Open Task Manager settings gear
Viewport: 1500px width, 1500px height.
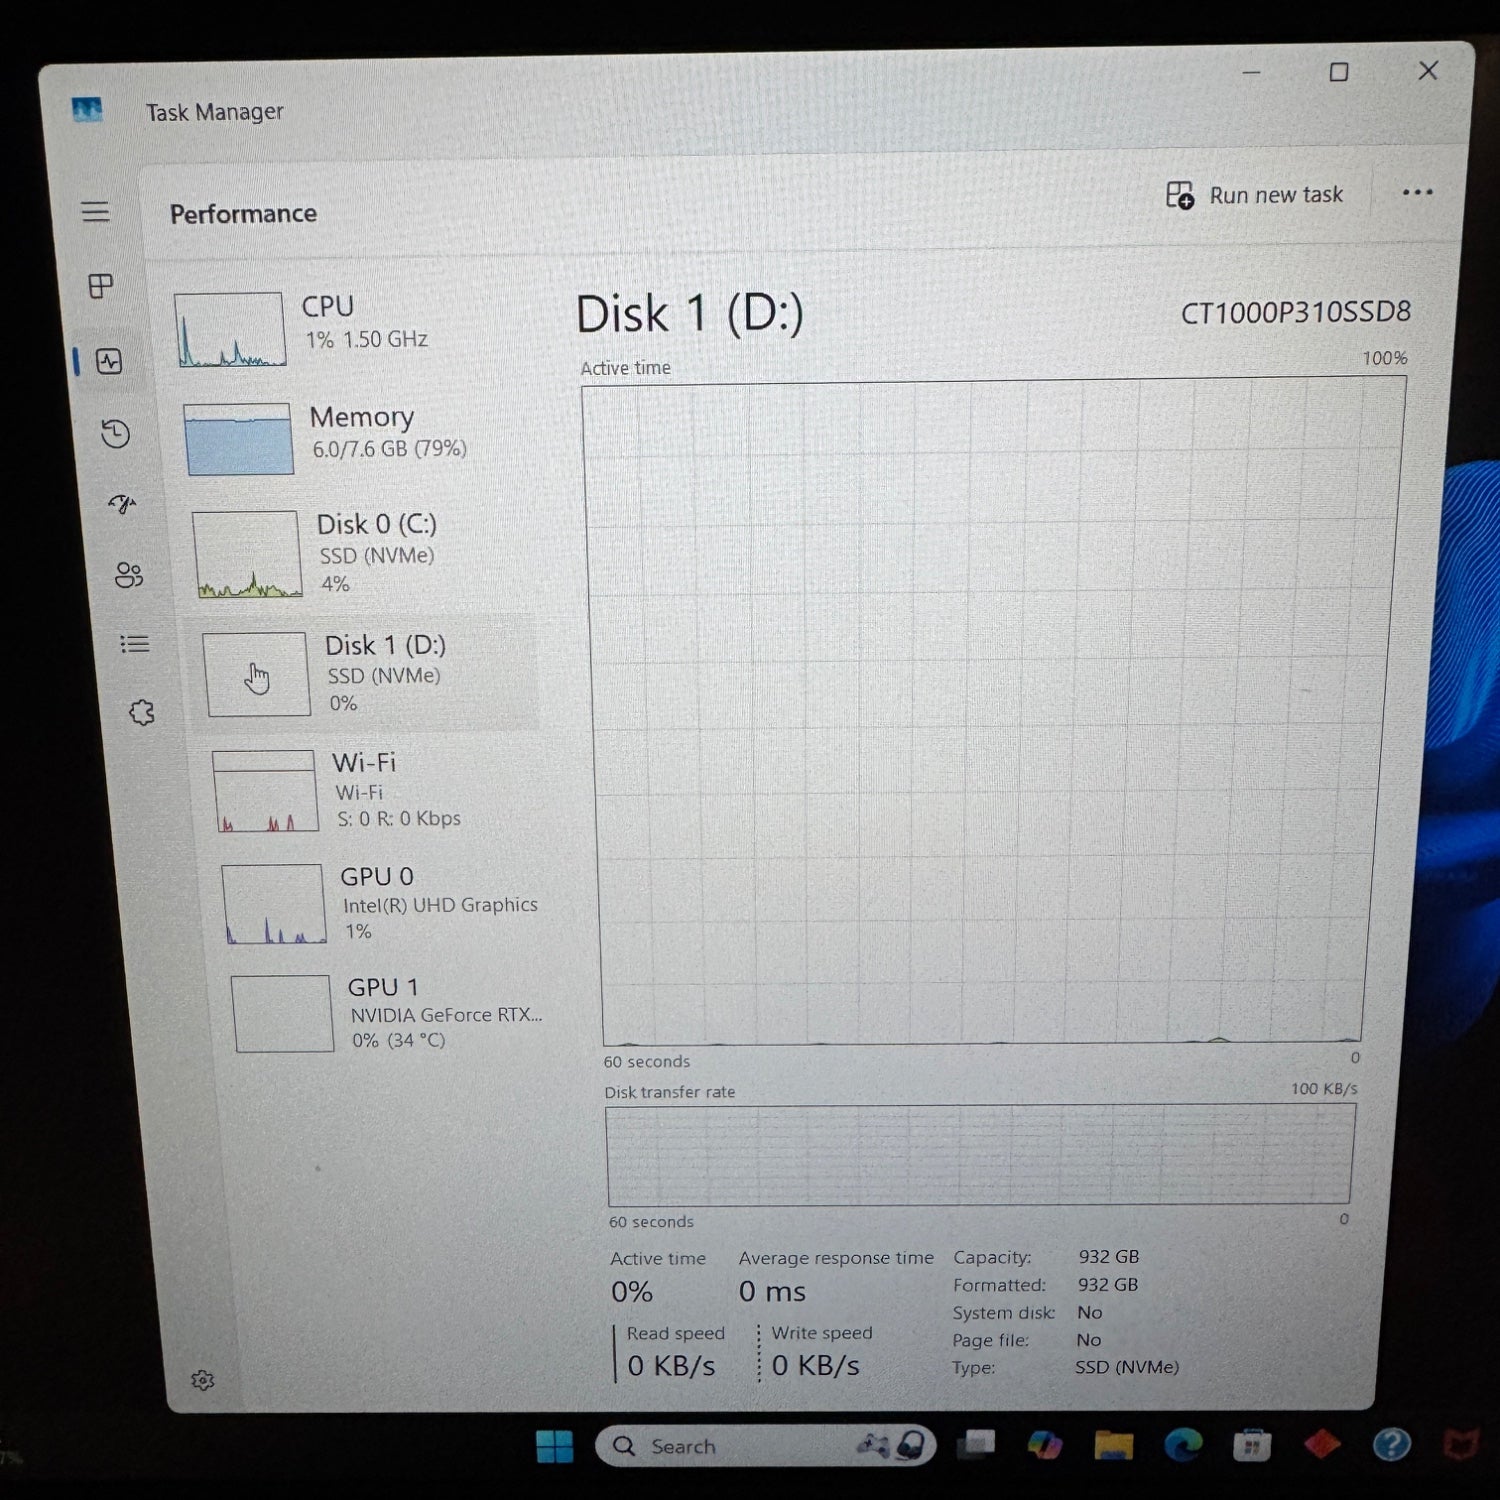pos(202,1380)
